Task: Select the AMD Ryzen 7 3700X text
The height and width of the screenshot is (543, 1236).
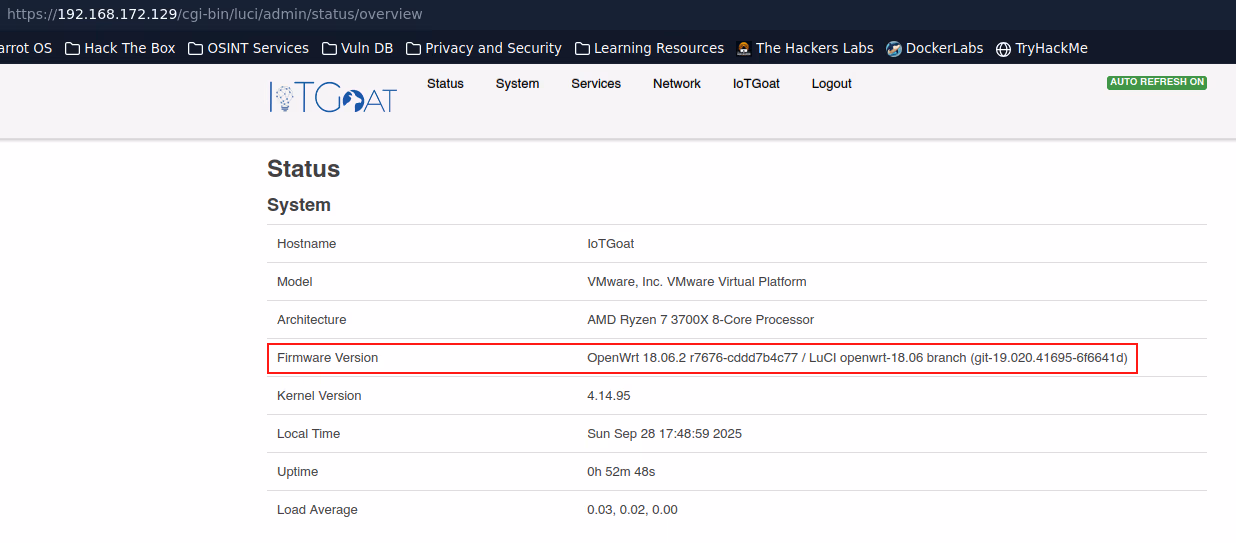Action: [700, 320]
